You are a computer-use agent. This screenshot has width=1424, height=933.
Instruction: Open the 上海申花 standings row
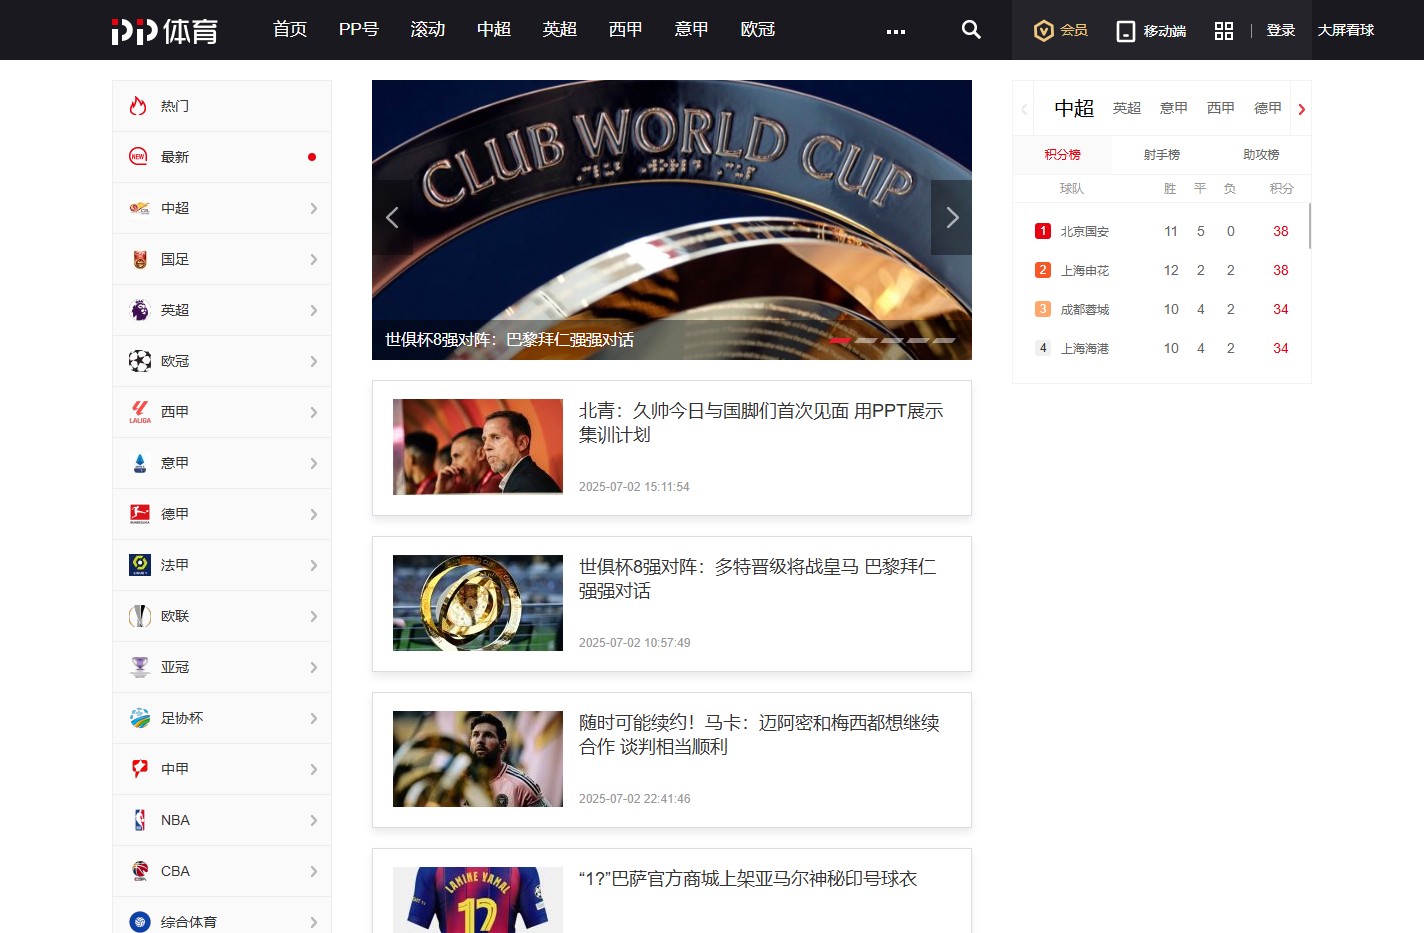pos(1162,270)
